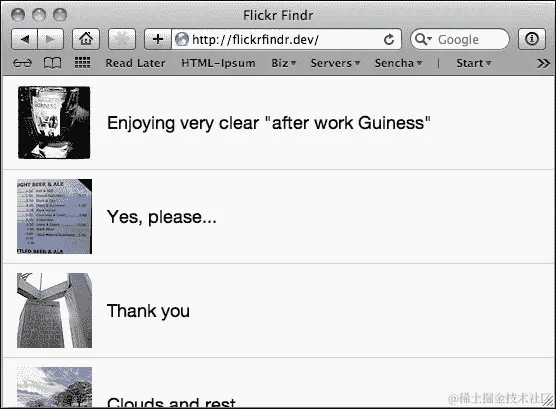Image resolution: width=556 pixels, height=409 pixels.
Task: Open the HTML-Ipsum bookmark
Action: (x=218, y=63)
